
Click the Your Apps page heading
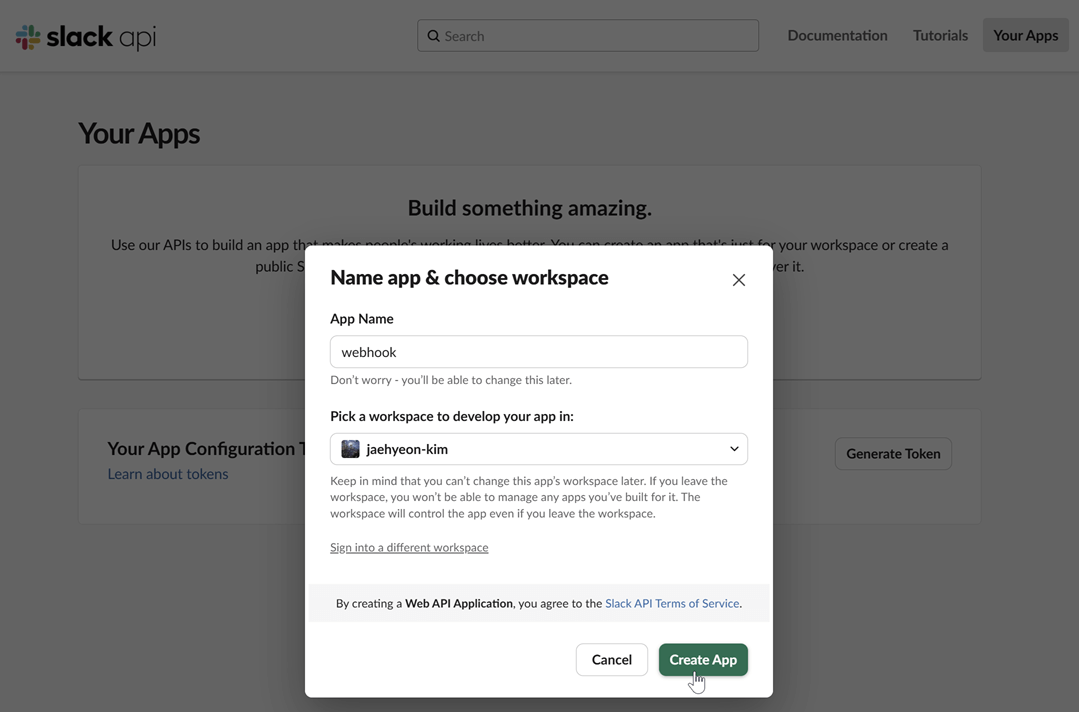pos(138,132)
